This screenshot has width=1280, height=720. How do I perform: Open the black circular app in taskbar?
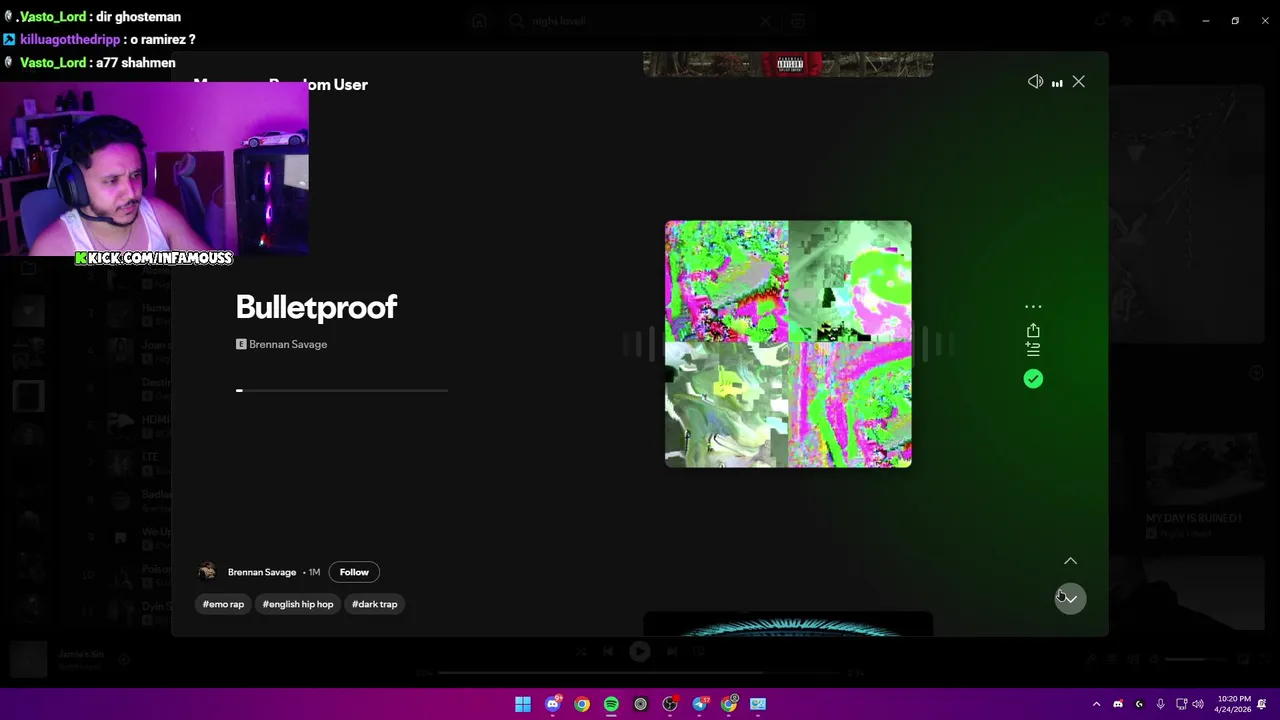(x=641, y=704)
